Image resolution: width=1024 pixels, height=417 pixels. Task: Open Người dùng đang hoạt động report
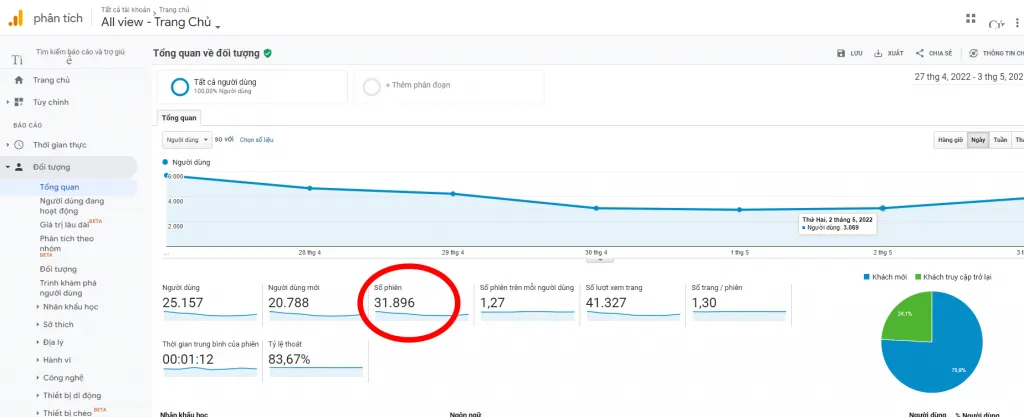pyautogui.click(x=72, y=206)
